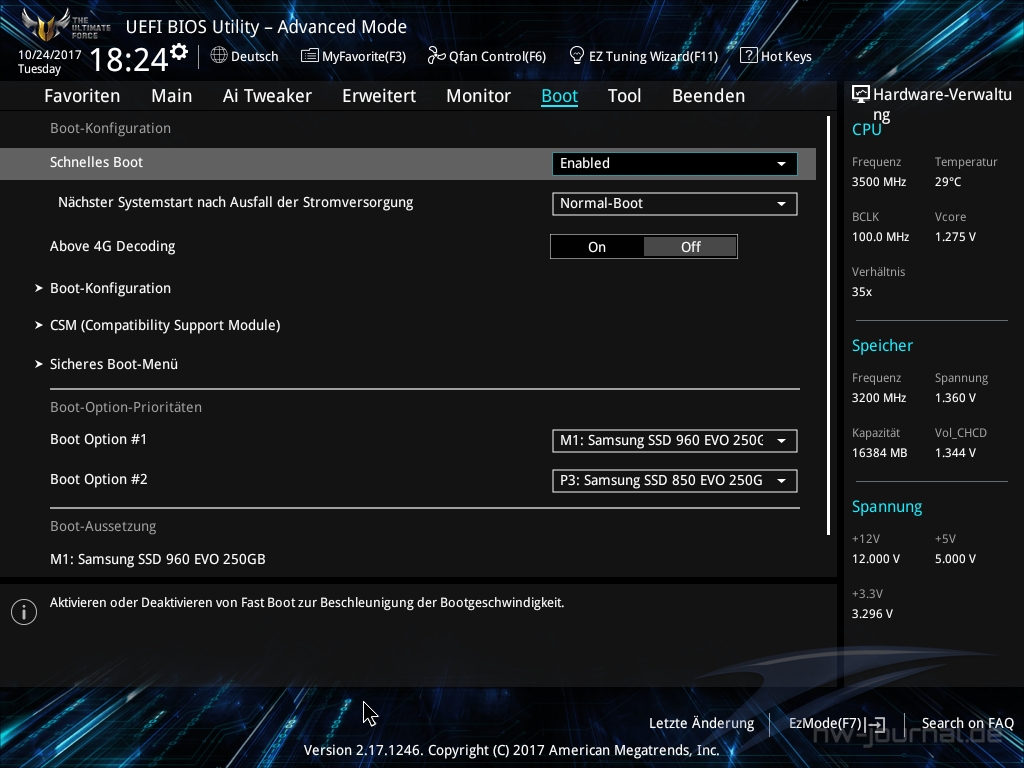Click the Boot Option #2 label

[x=99, y=479]
